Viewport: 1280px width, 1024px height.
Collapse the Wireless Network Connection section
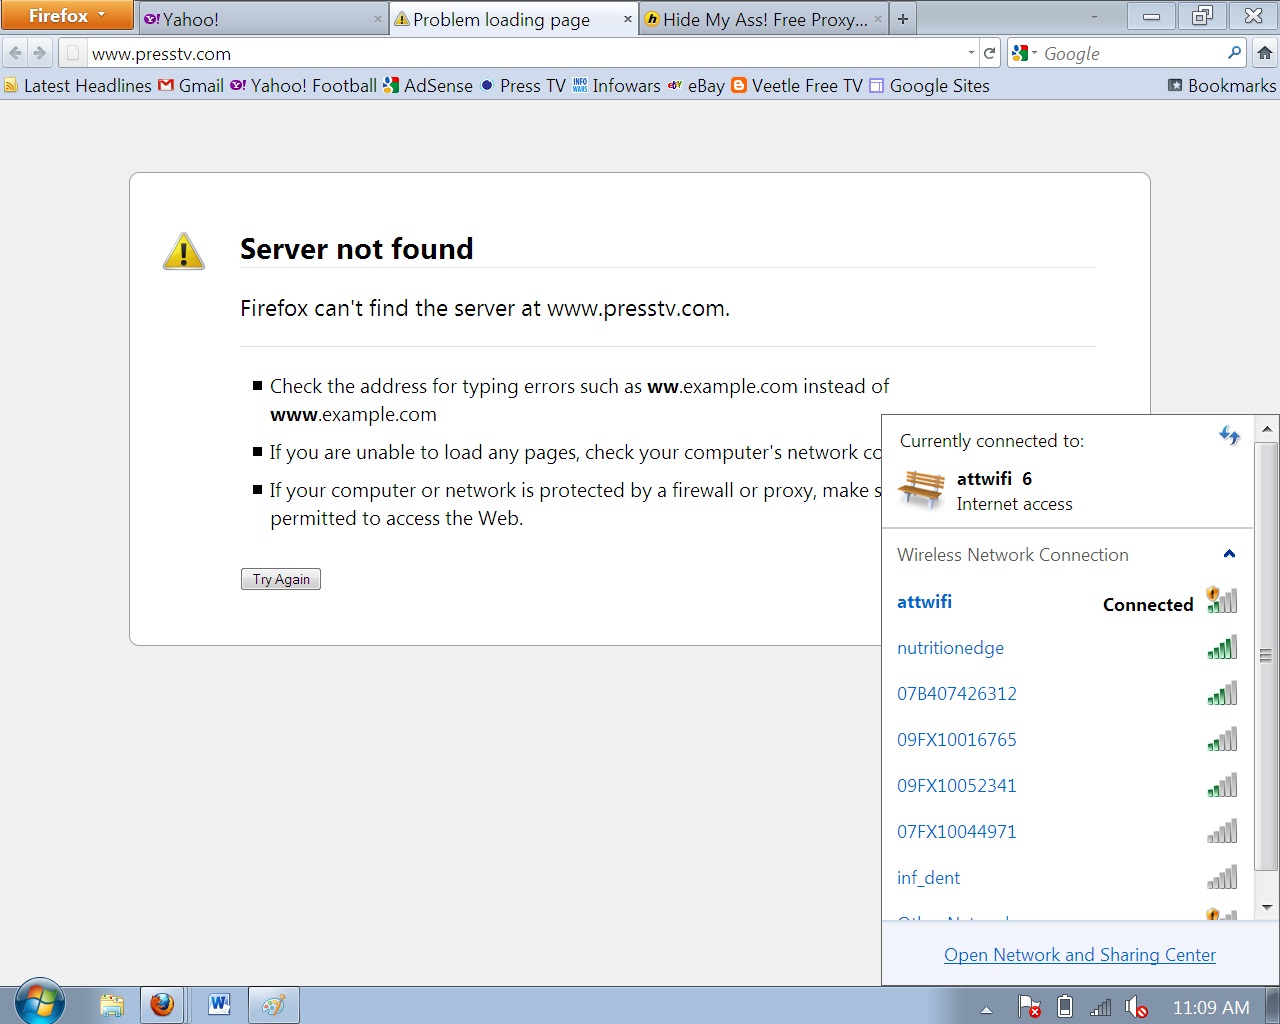pyautogui.click(x=1229, y=554)
